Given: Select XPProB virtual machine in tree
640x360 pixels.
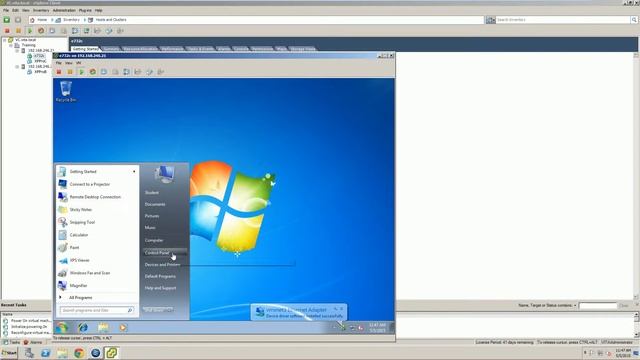Looking at the screenshot, I should tap(40, 72).
